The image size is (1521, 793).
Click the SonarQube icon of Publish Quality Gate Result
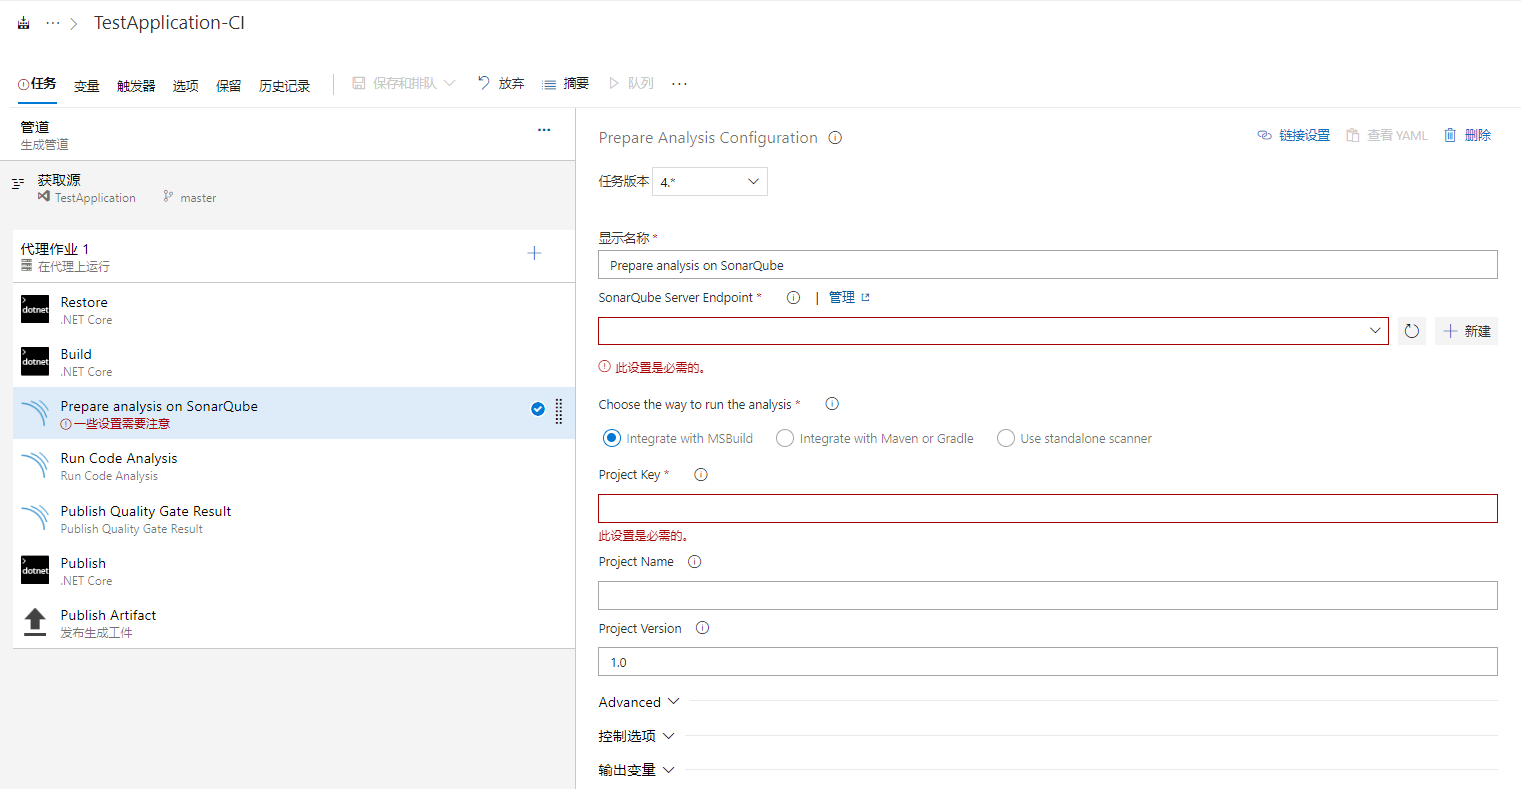pos(35,518)
